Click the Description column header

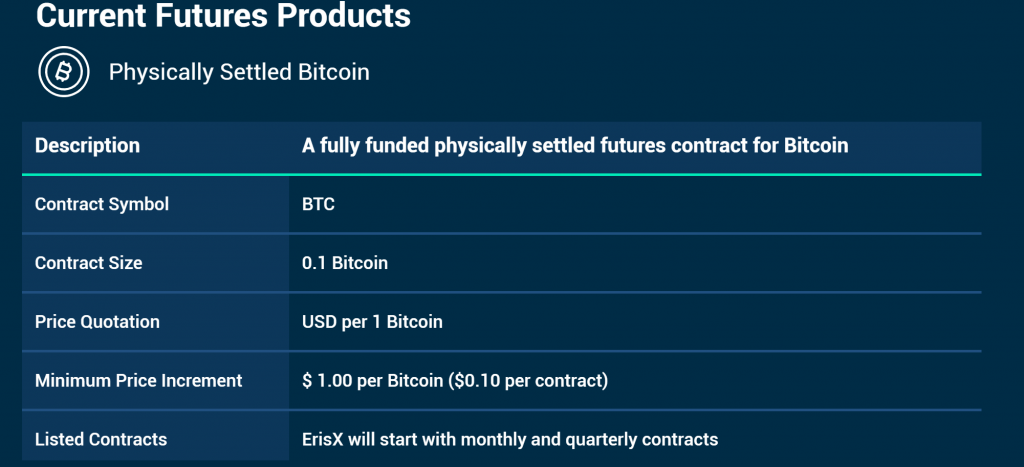point(87,146)
